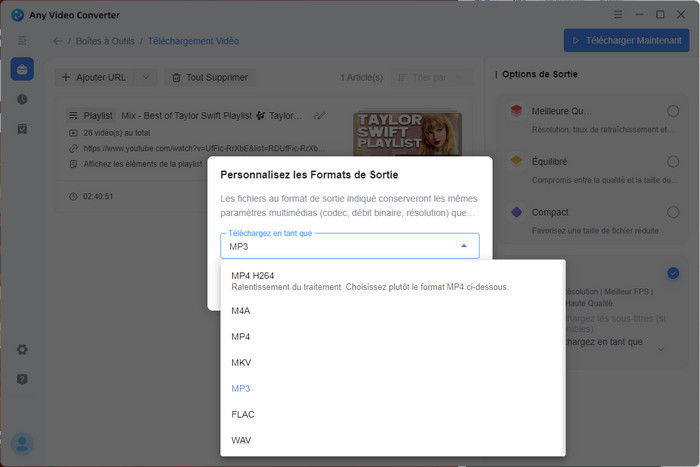Select FLAC output format
This screenshot has height=467, width=700.
click(393, 414)
